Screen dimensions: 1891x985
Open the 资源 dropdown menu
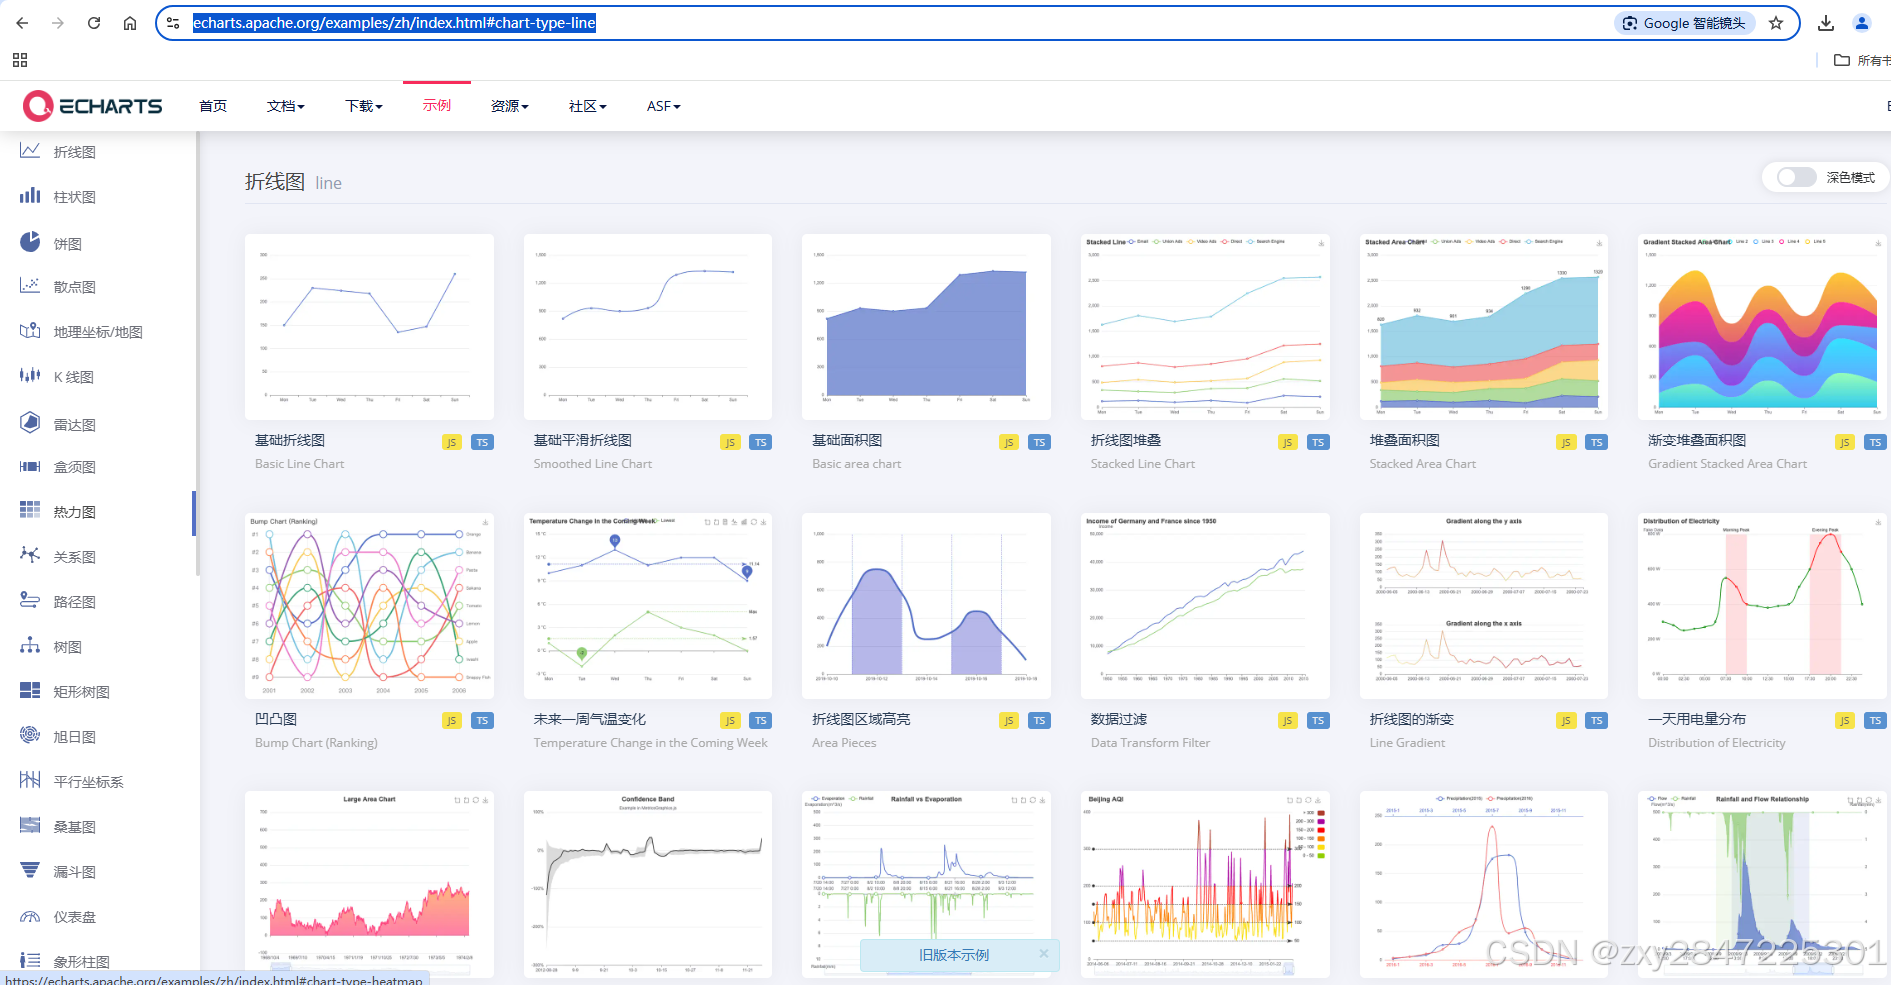tap(509, 105)
